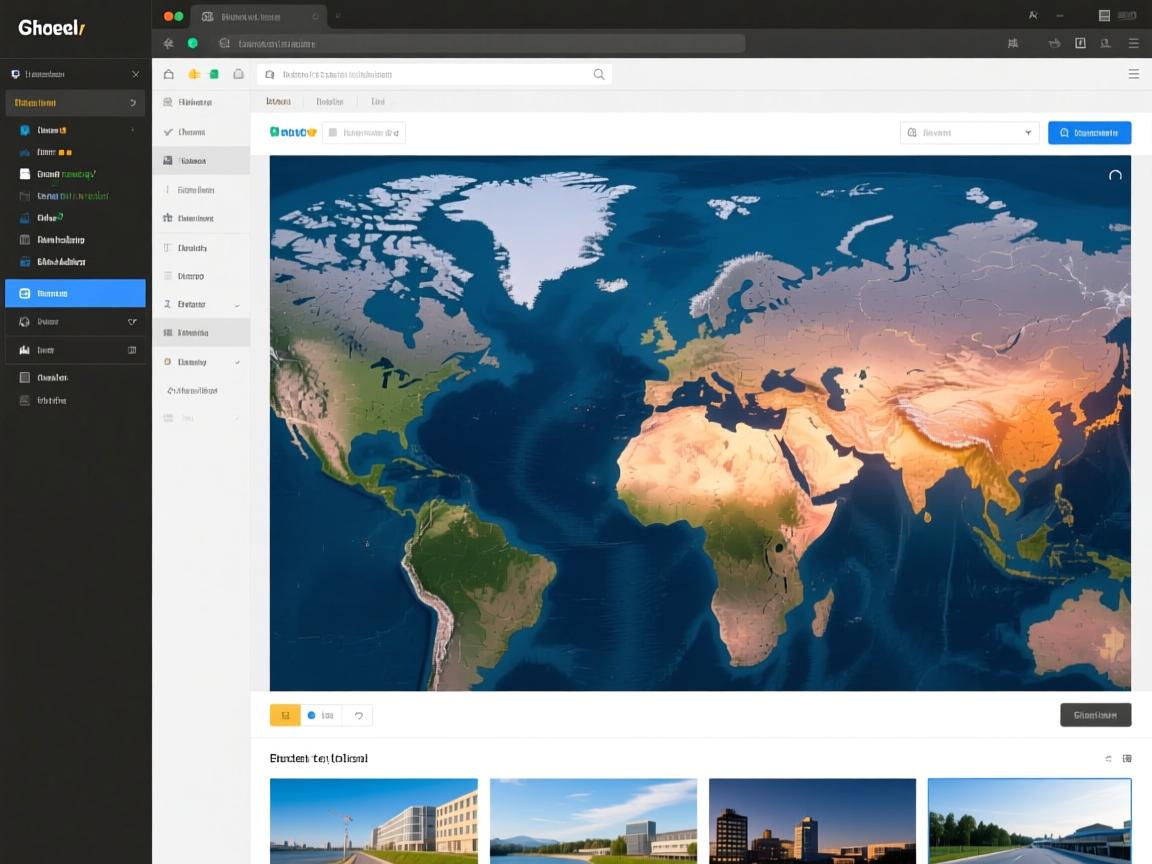Expand the gray list row with person icon

pyautogui.click(x=201, y=304)
